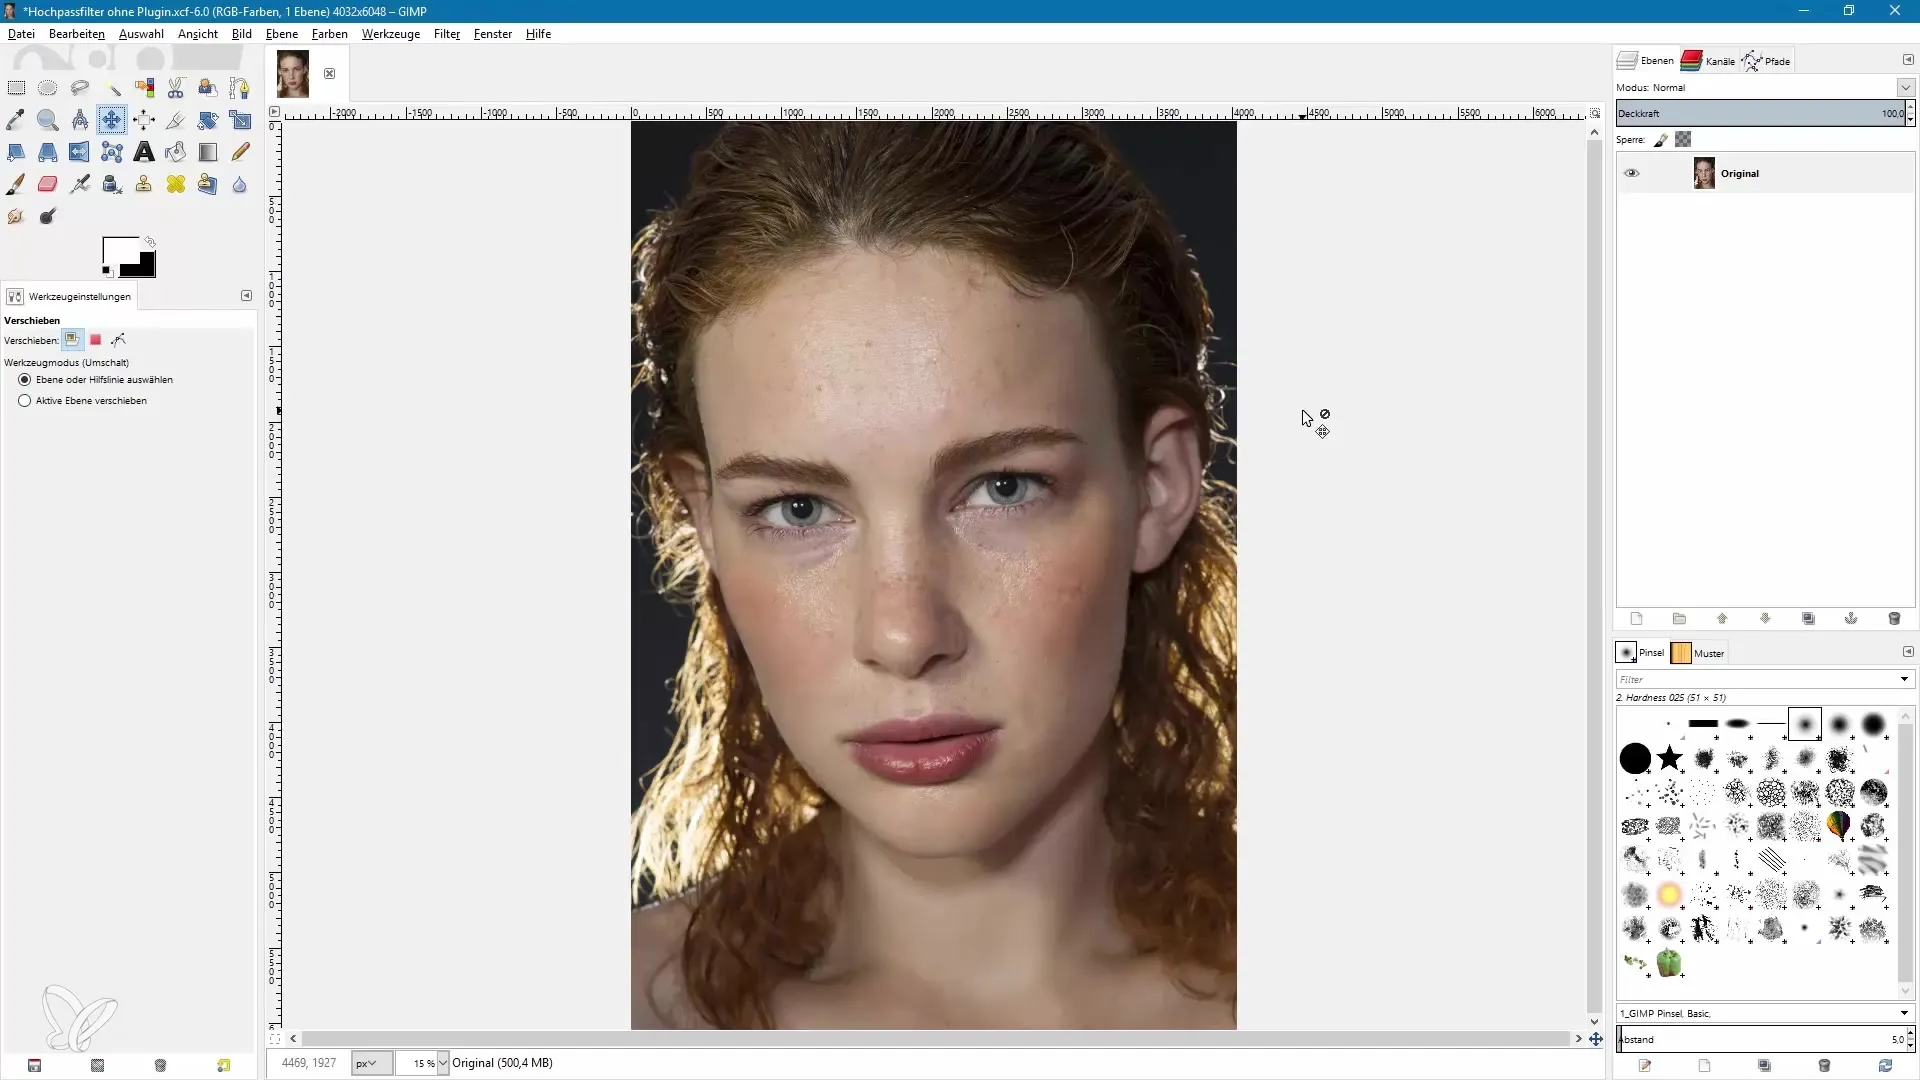Select the Rectangle Select tool
Image resolution: width=1920 pixels, height=1080 pixels.
tap(16, 88)
